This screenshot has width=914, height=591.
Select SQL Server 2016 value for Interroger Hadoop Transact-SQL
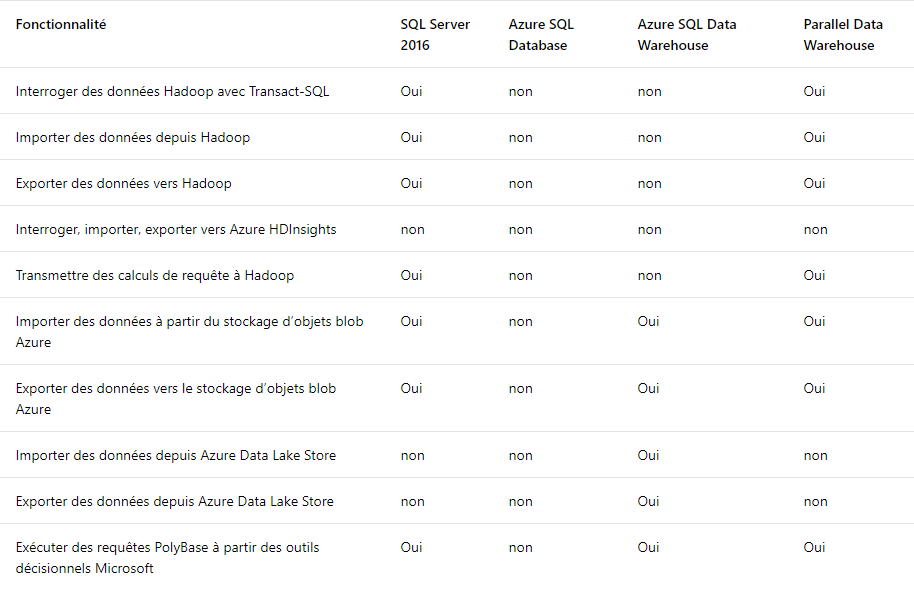tap(411, 92)
